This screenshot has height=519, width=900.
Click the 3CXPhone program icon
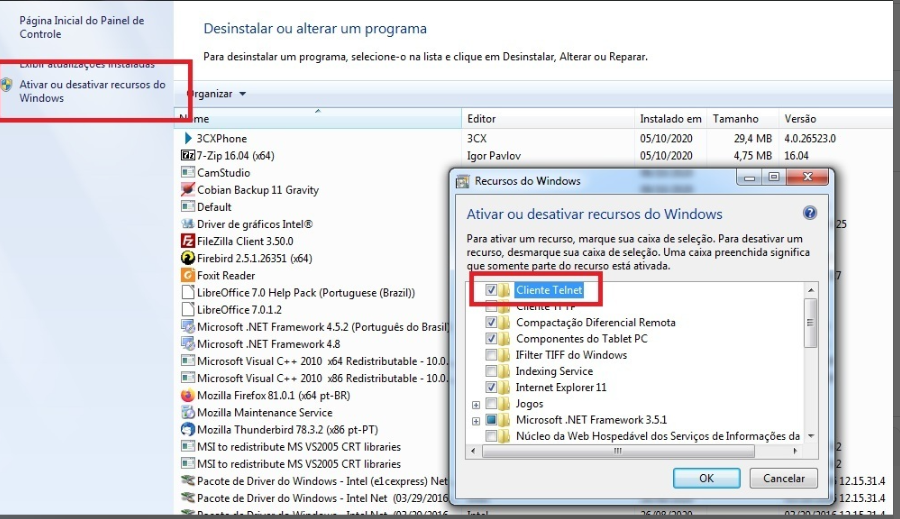(x=188, y=138)
